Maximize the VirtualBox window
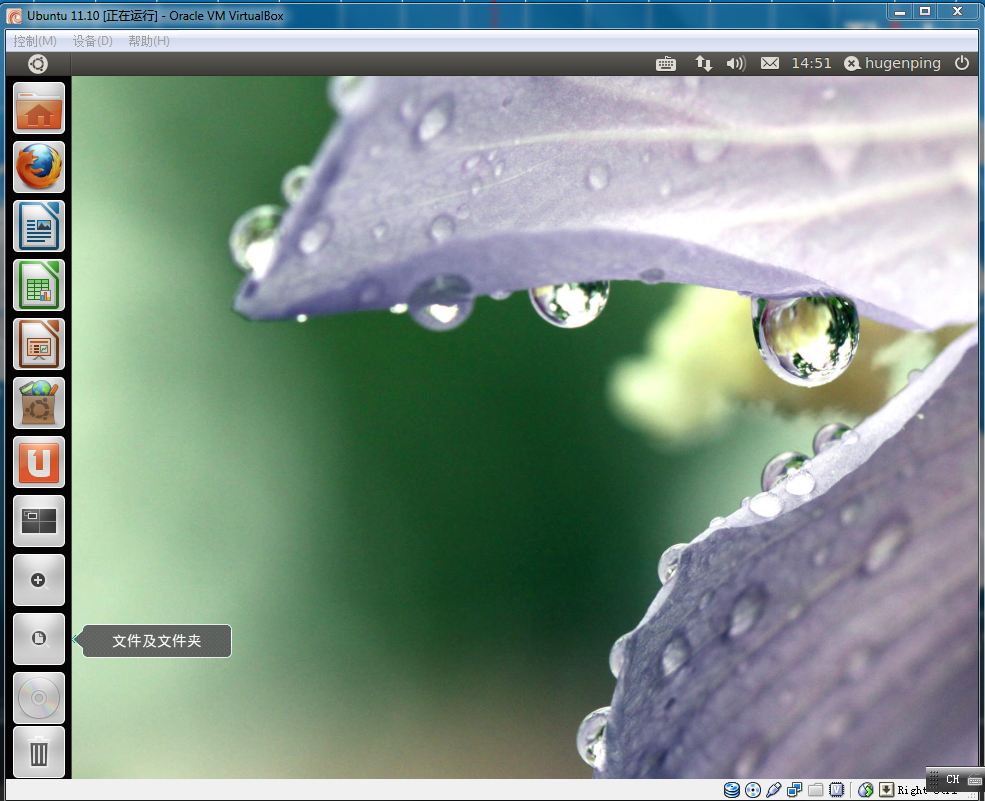985x801 pixels. coord(925,11)
